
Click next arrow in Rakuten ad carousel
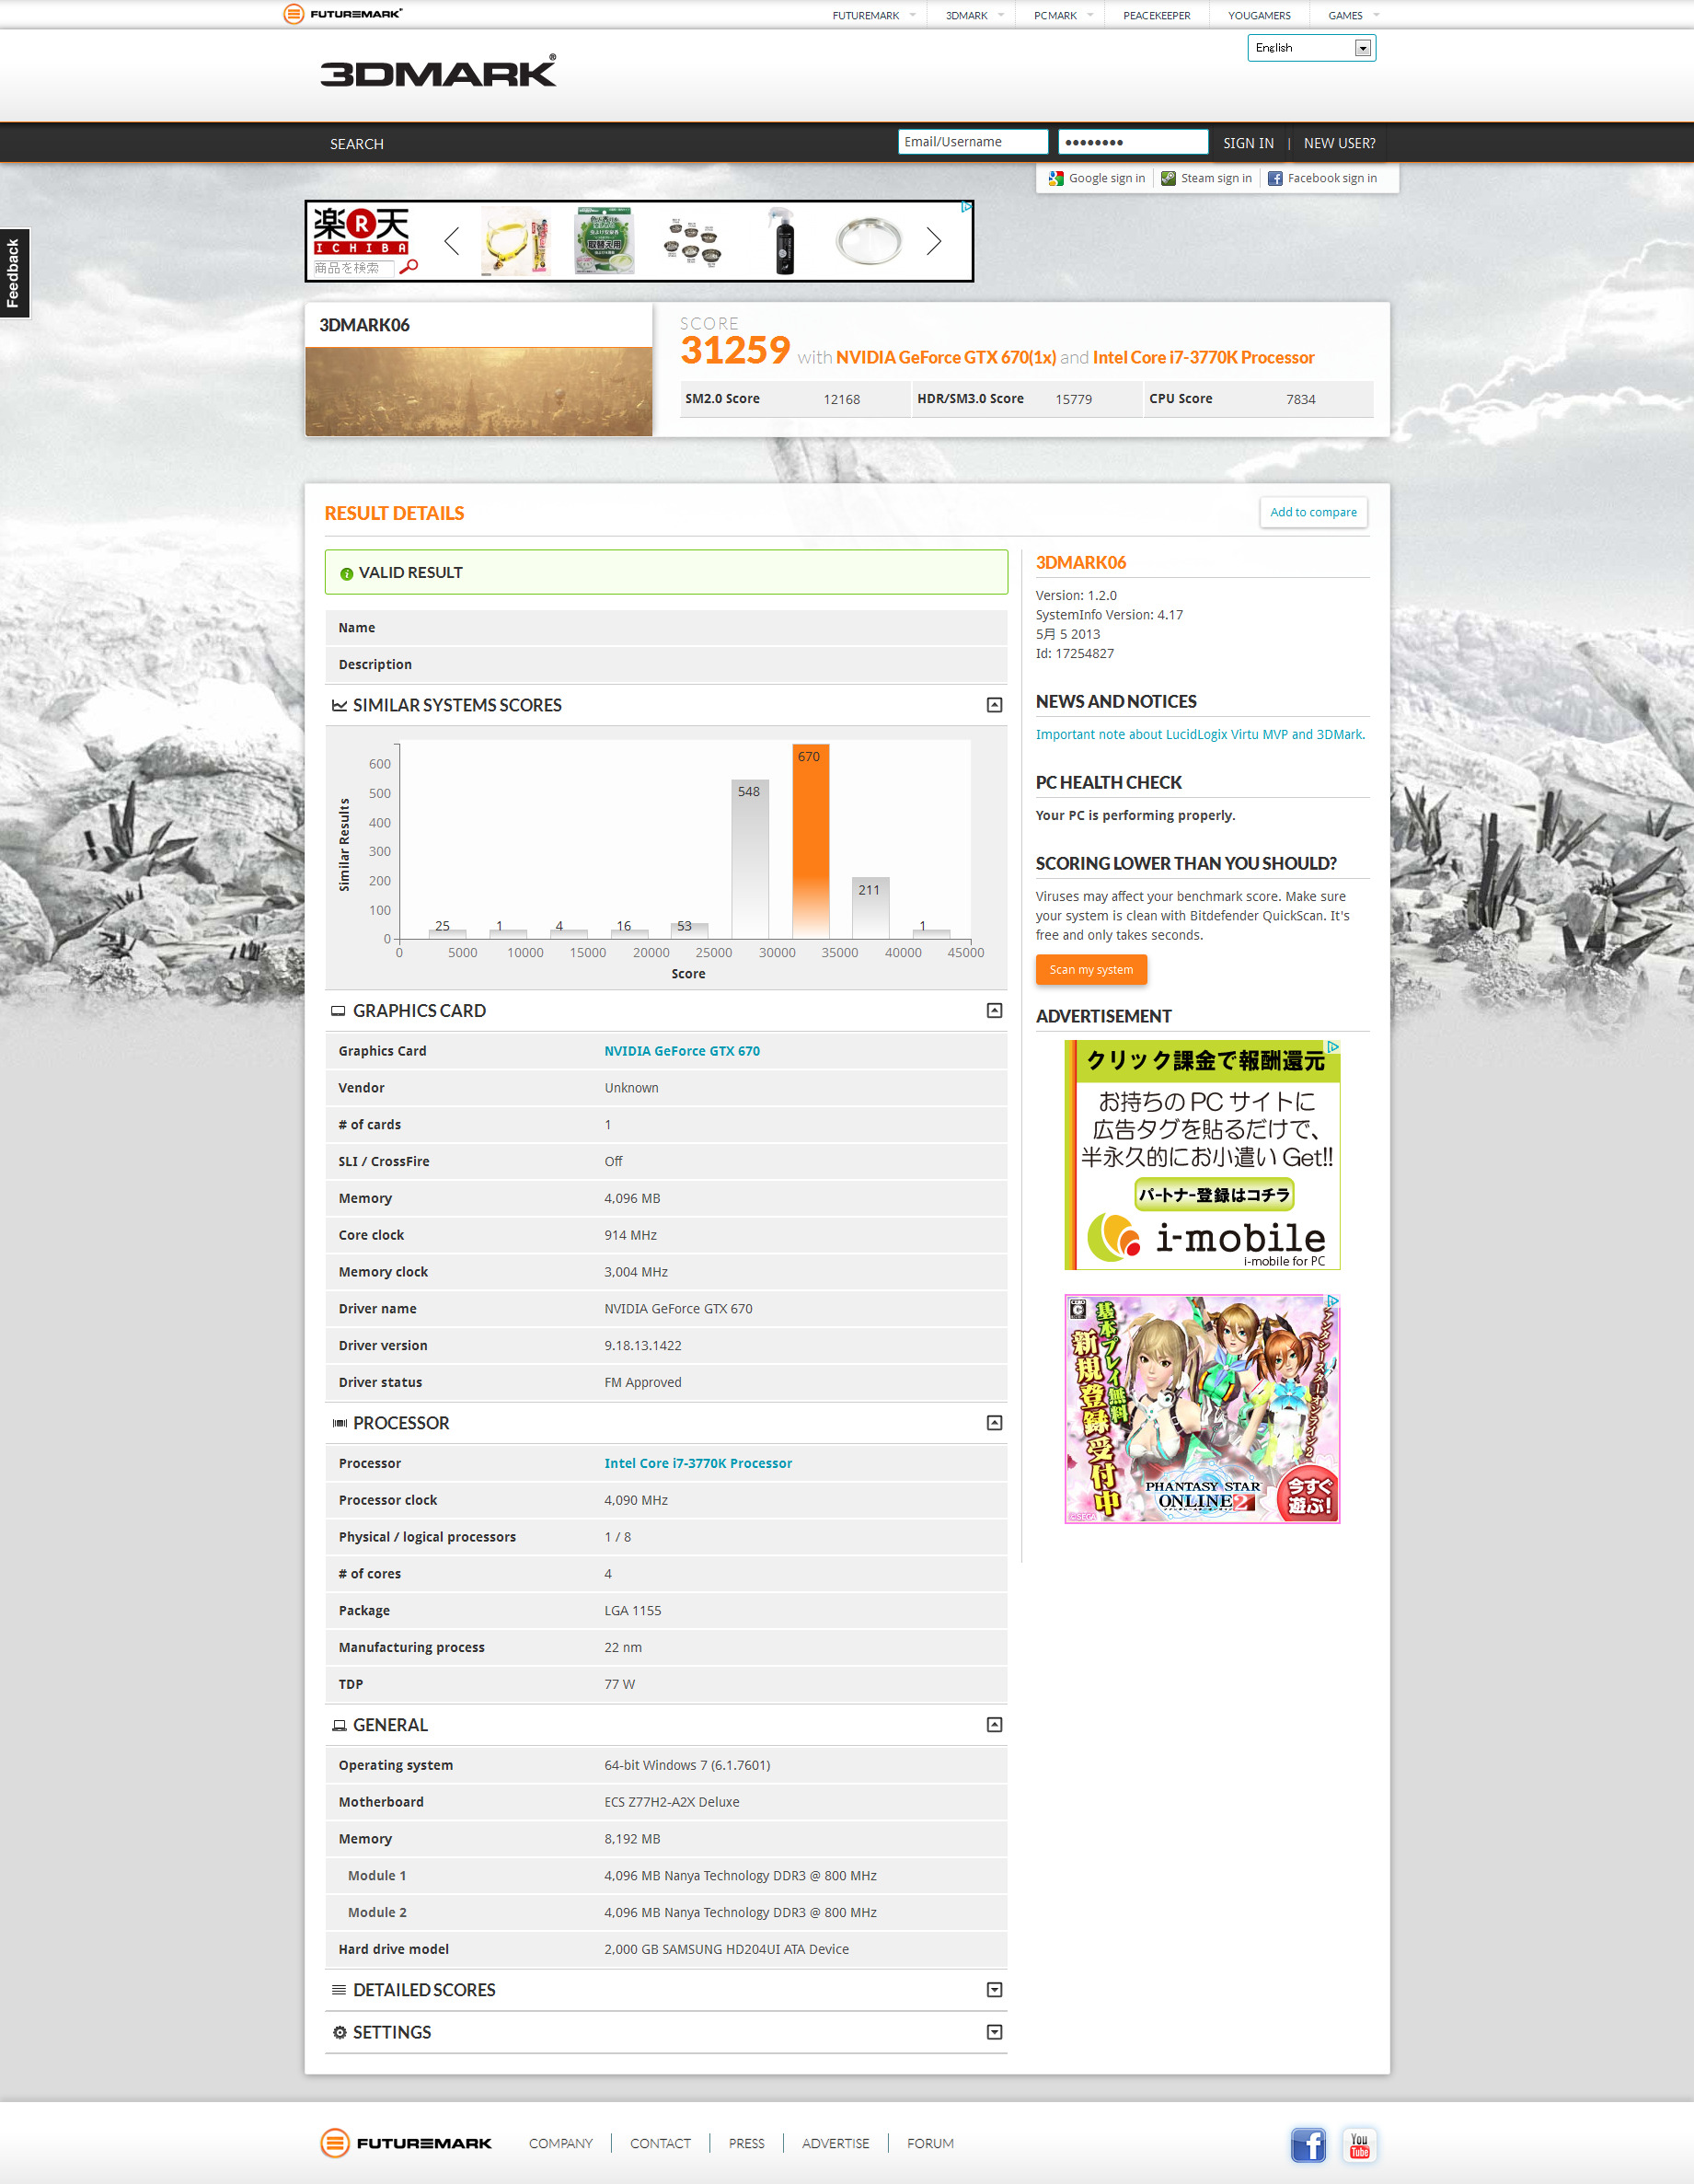tap(933, 241)
